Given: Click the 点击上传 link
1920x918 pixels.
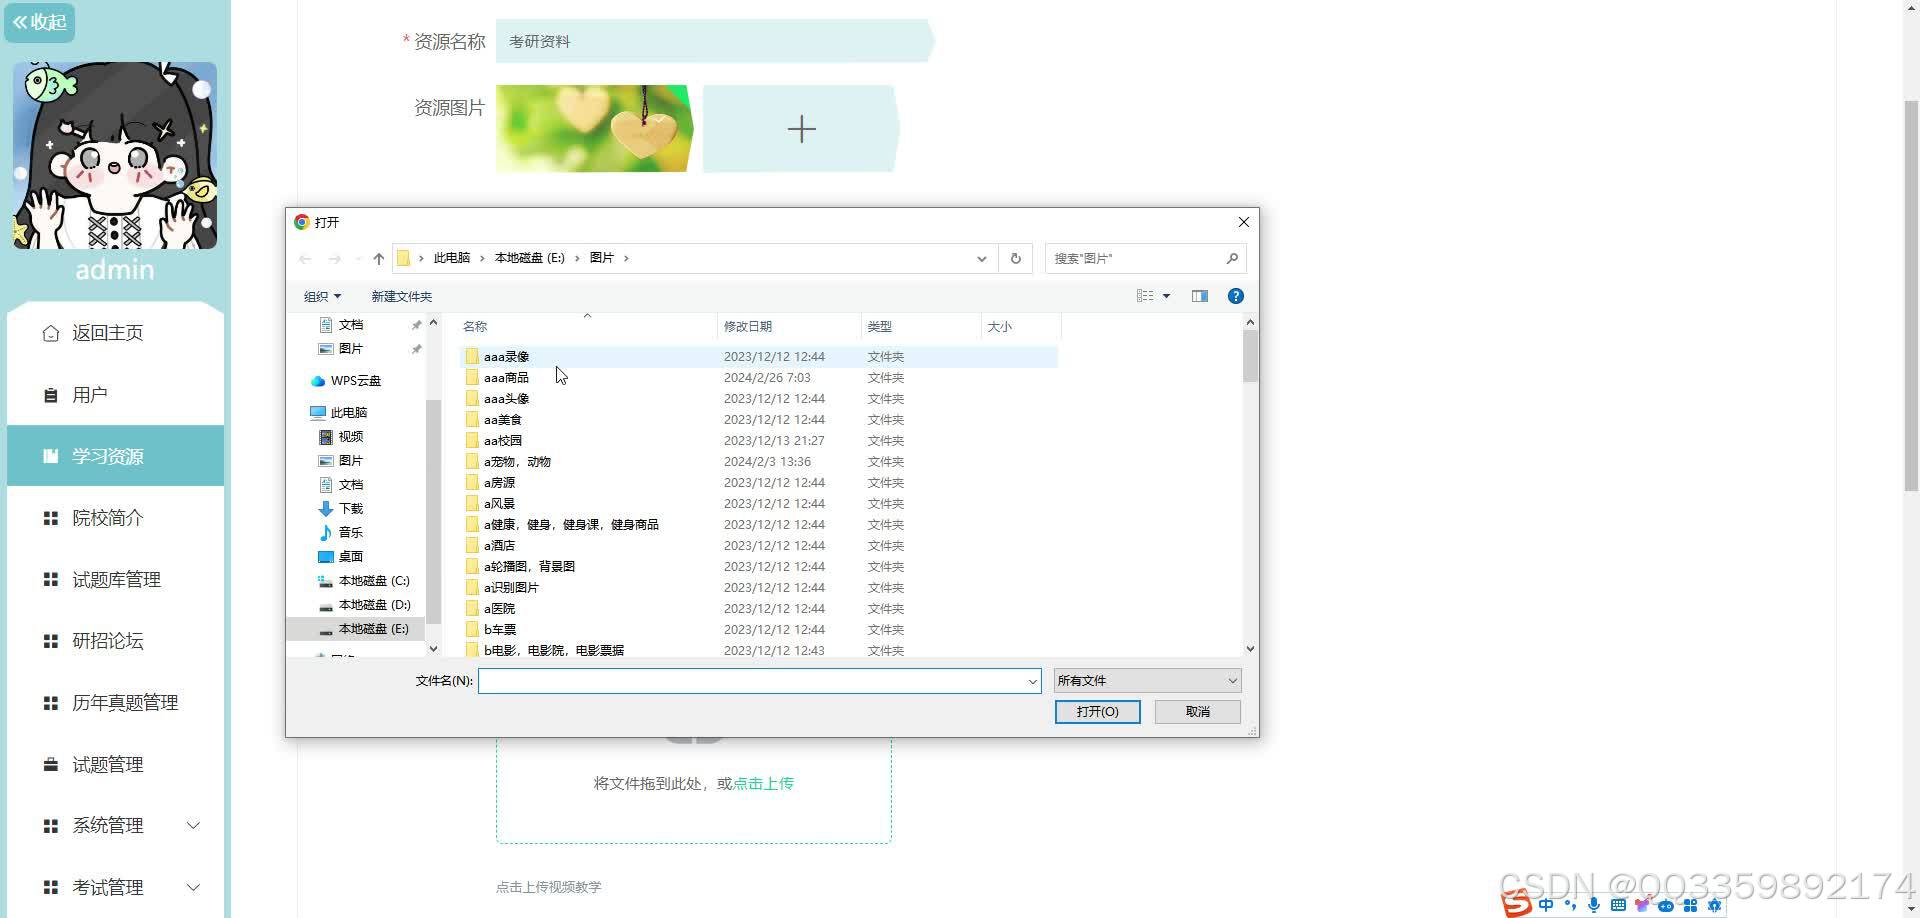Looking at the screenshot, I should (763, 784).
